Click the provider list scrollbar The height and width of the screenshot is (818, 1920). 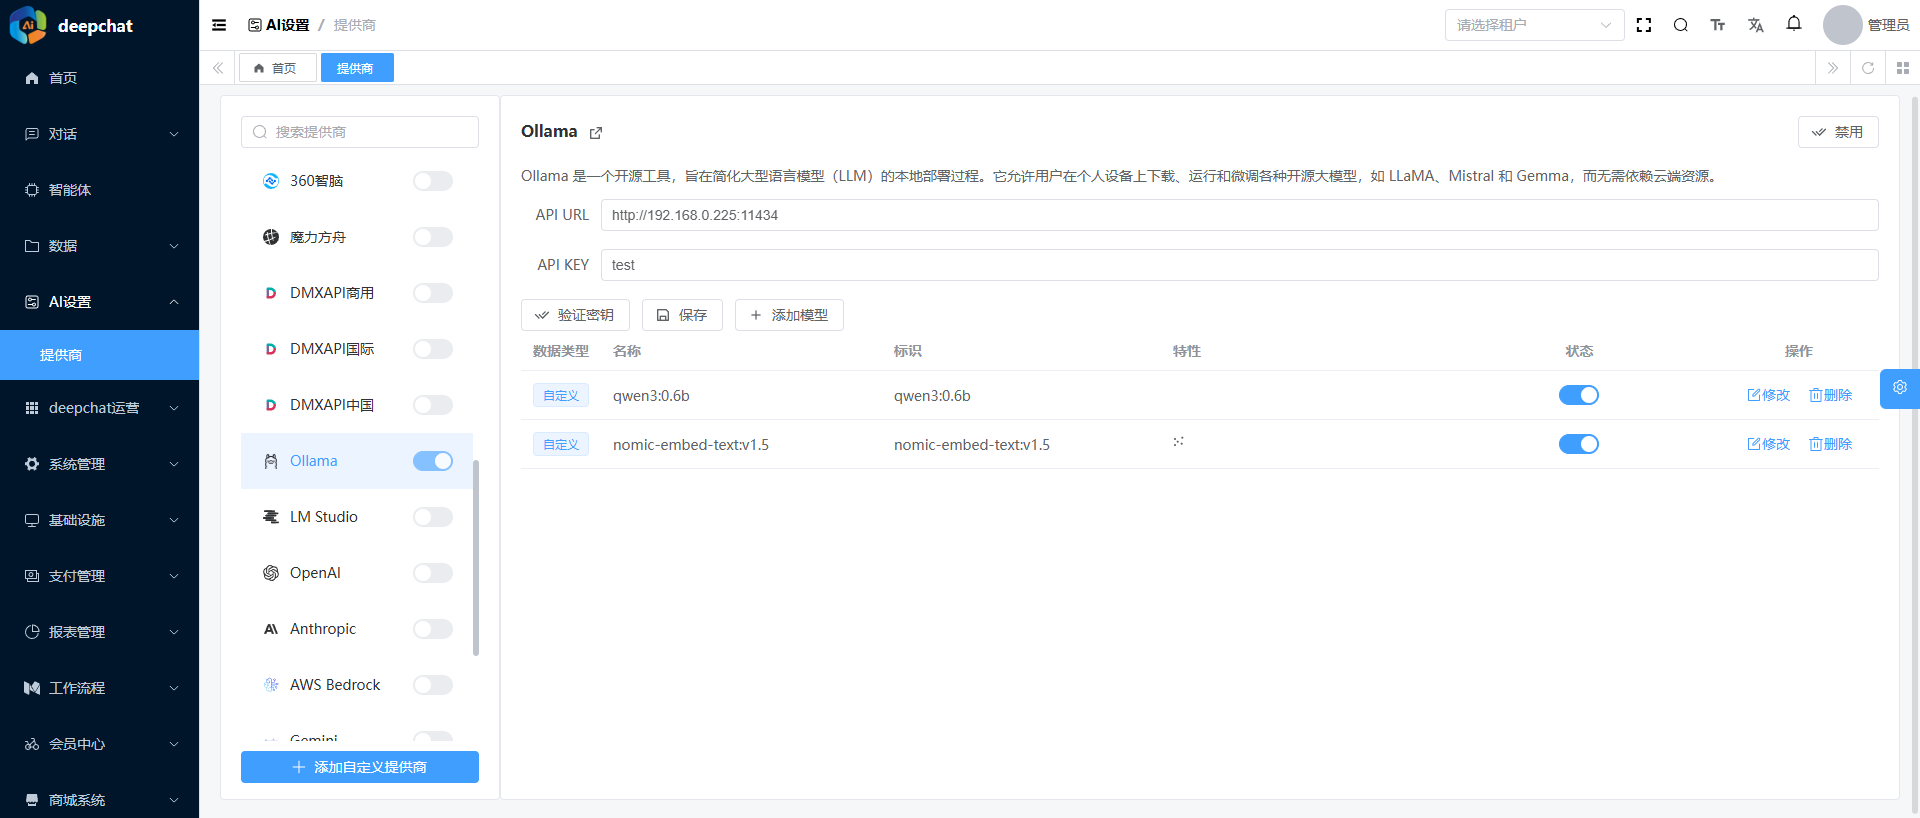click(x=476, y=558)
